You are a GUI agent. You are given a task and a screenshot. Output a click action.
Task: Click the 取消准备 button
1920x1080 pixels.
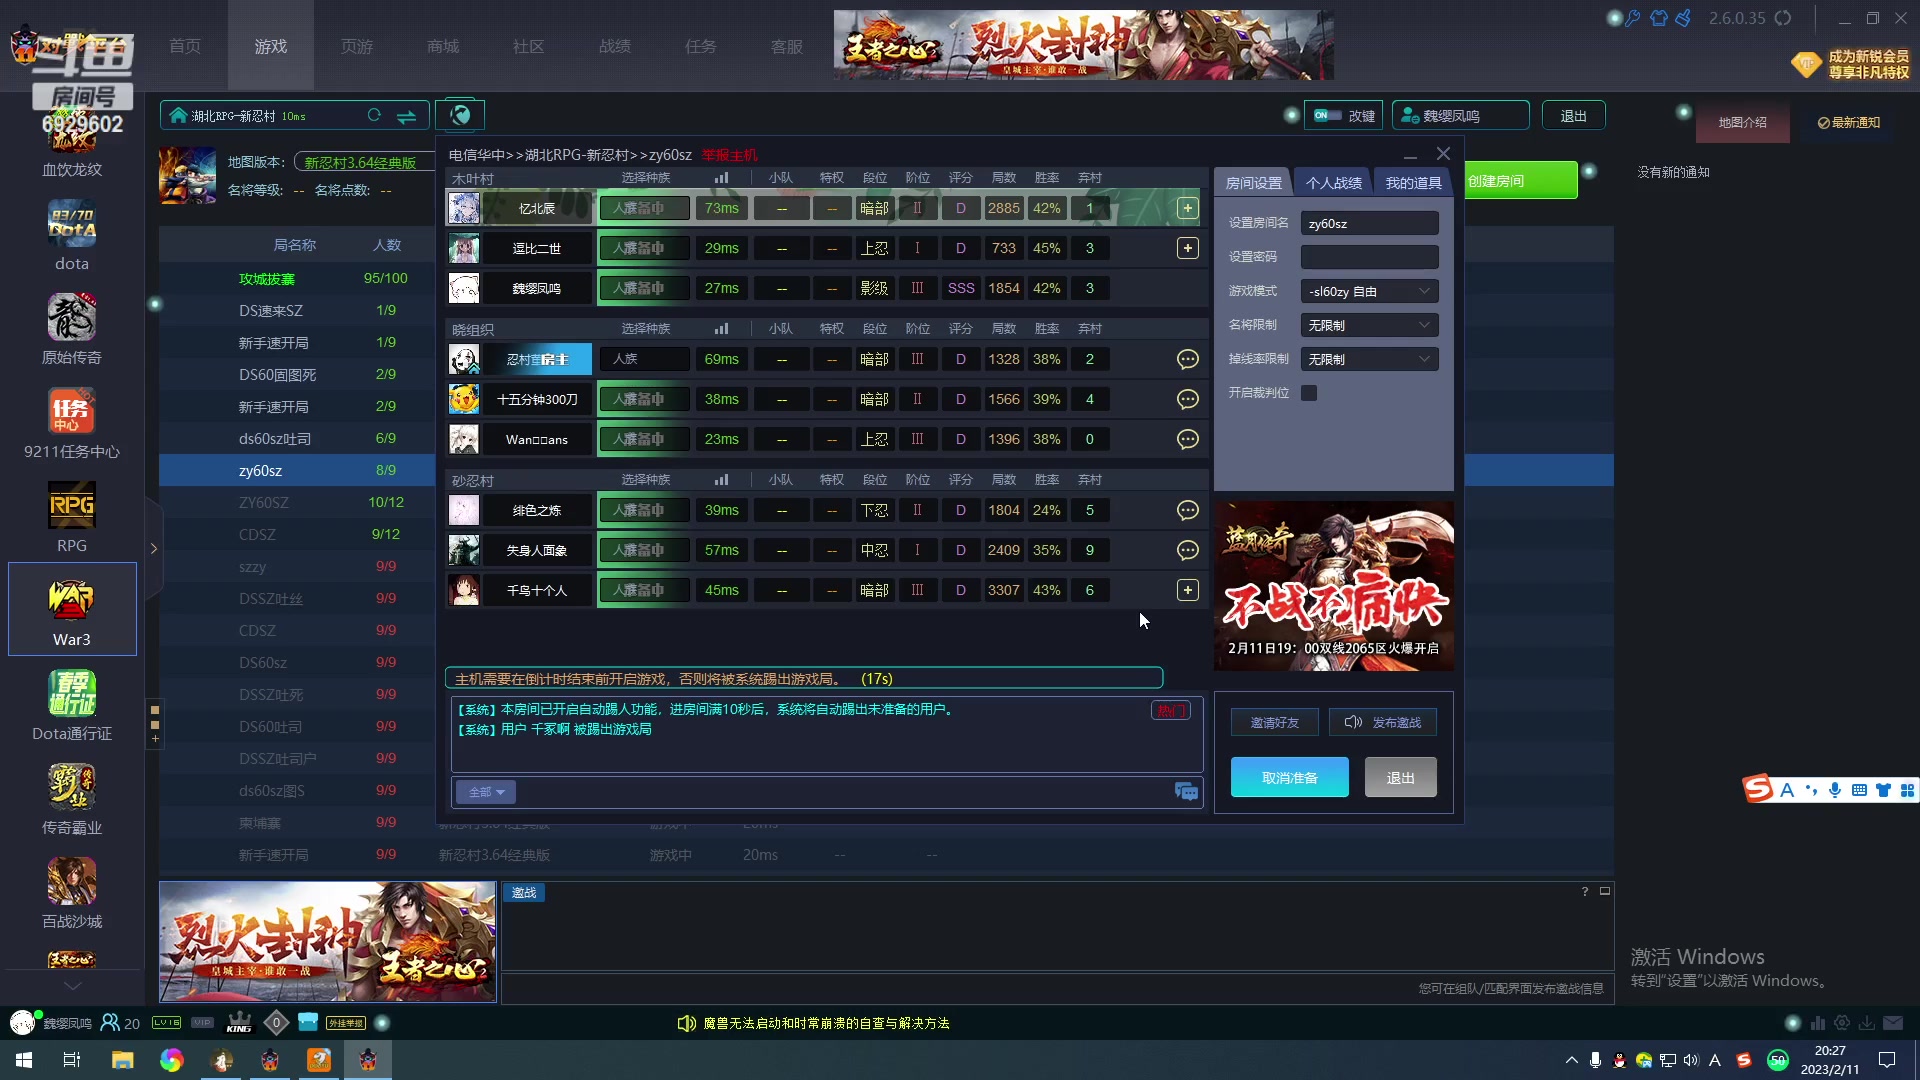(x=1289, y=777)
